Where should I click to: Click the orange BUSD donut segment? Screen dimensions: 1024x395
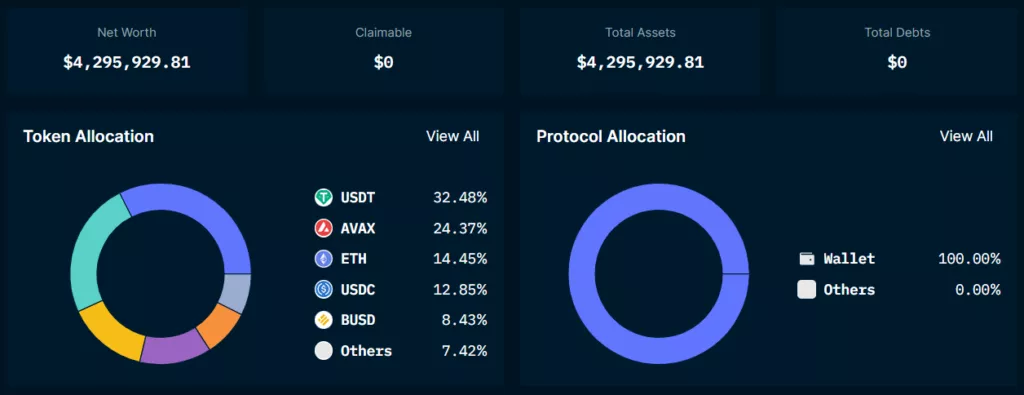coord(219,324)
